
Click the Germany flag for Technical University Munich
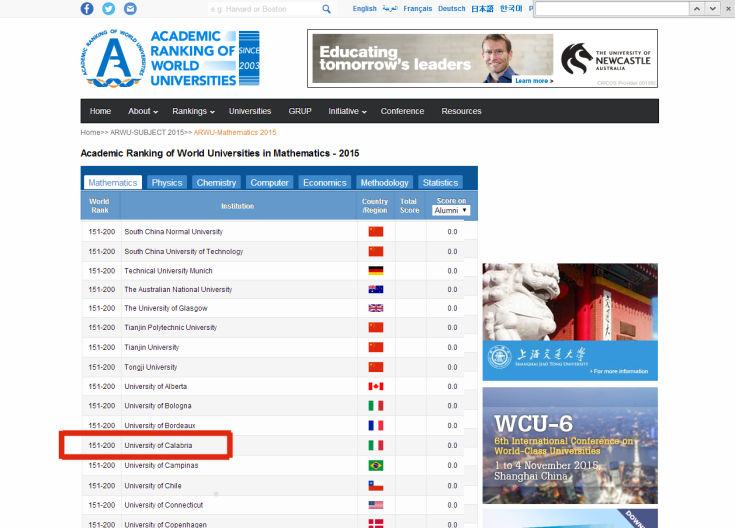376,271
